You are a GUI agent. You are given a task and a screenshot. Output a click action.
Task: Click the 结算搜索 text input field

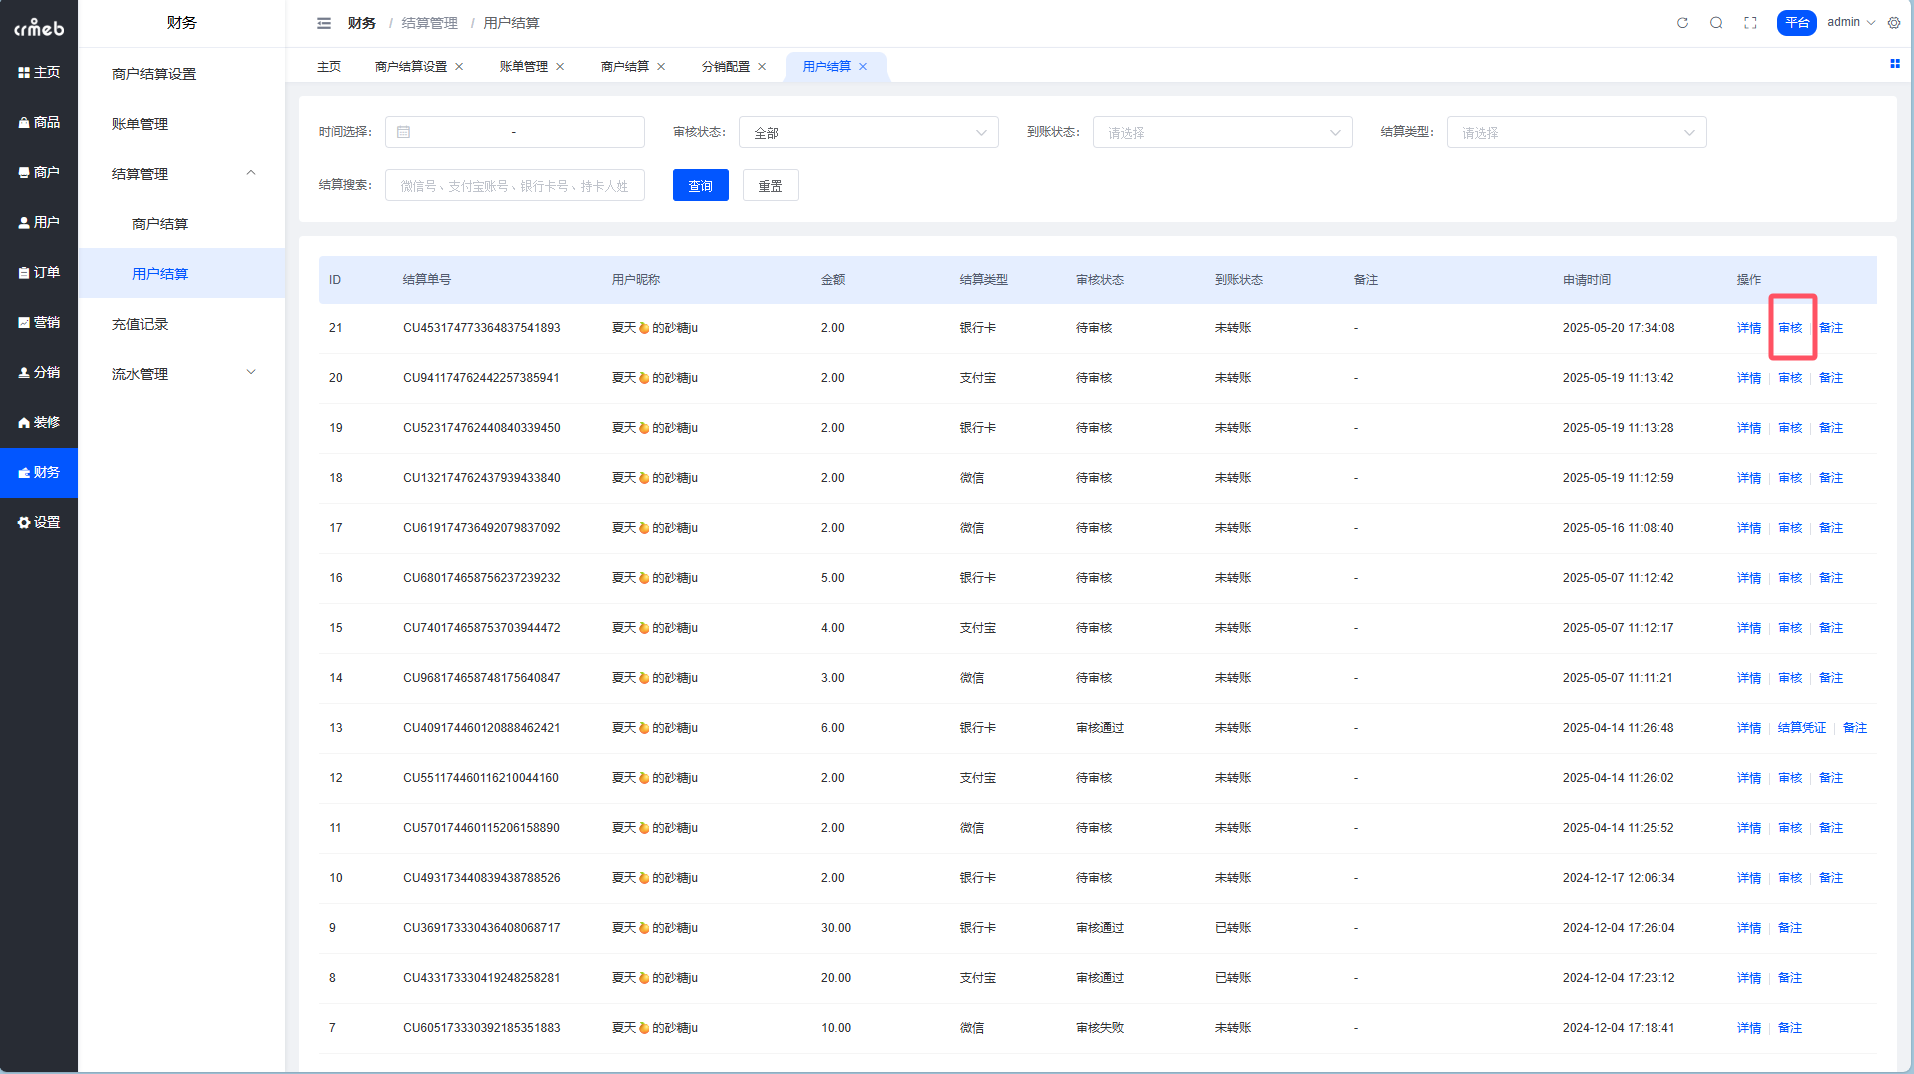click(514, 186)
